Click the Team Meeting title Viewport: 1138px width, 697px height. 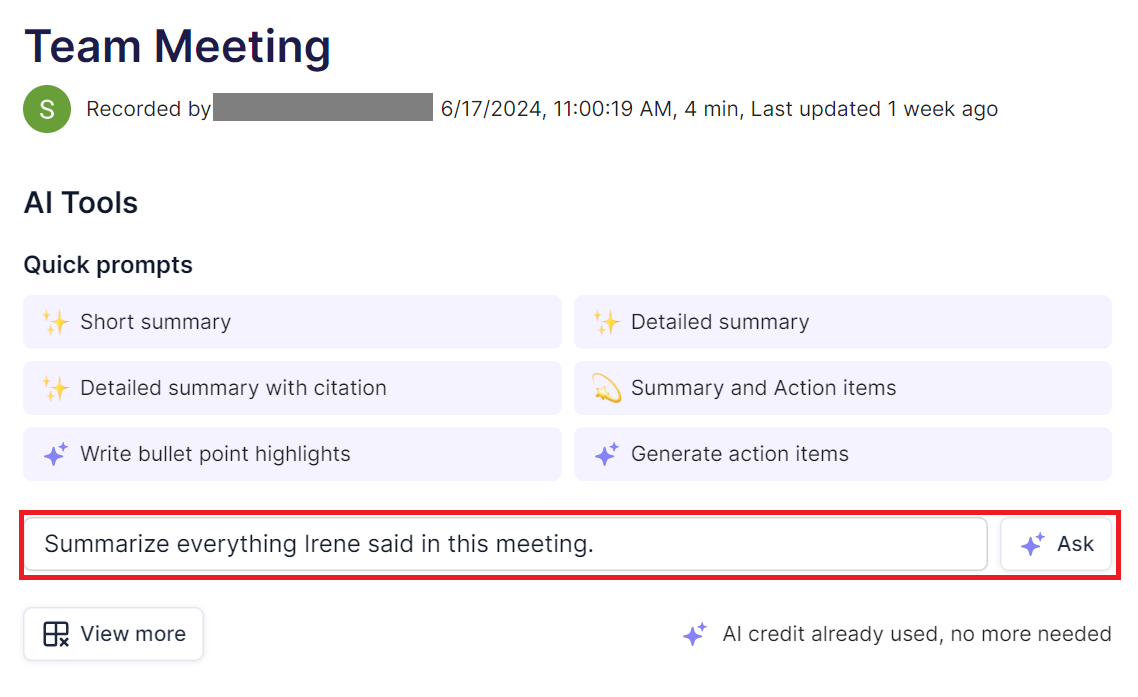(x=177, y=47)
